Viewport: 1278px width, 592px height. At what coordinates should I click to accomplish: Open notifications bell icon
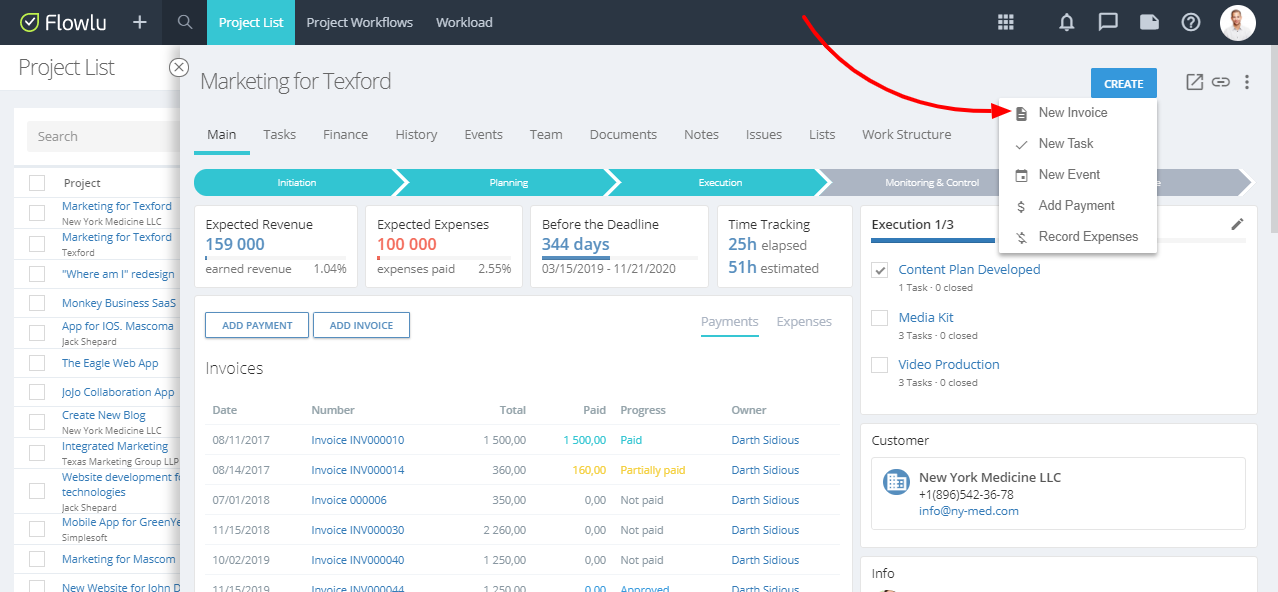(1067, 22)
